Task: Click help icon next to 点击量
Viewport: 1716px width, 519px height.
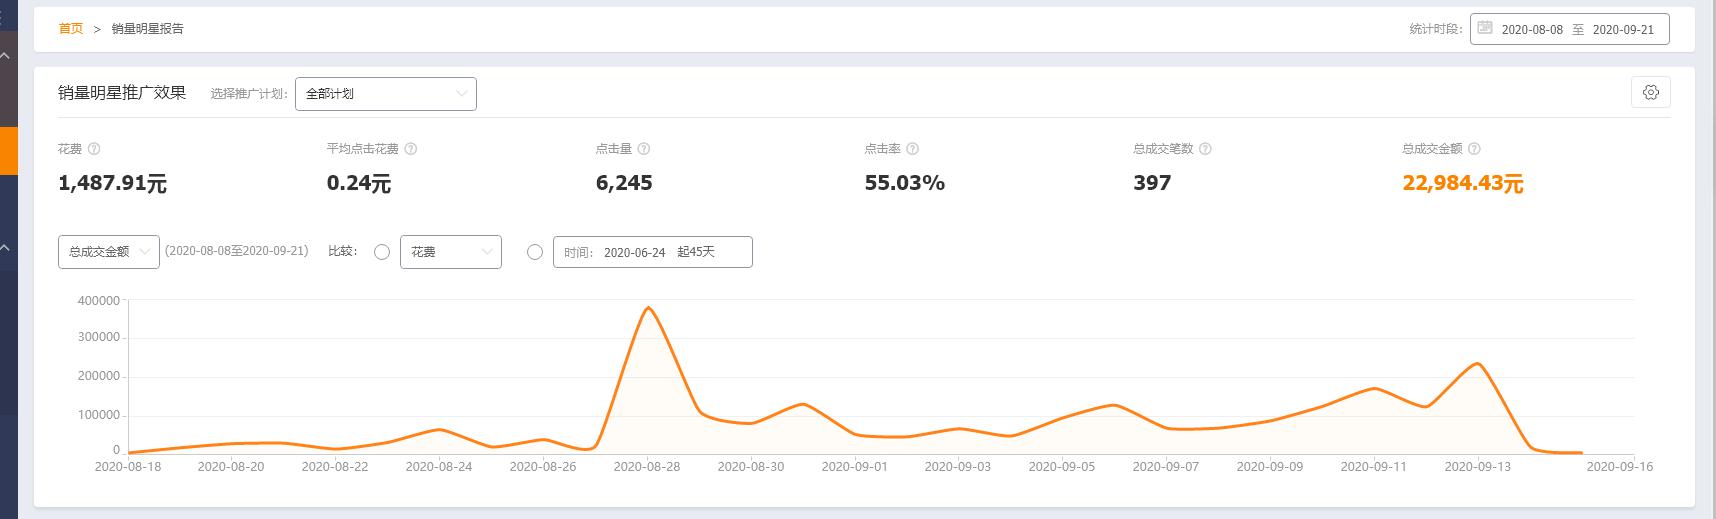Action: click(643, 149)
